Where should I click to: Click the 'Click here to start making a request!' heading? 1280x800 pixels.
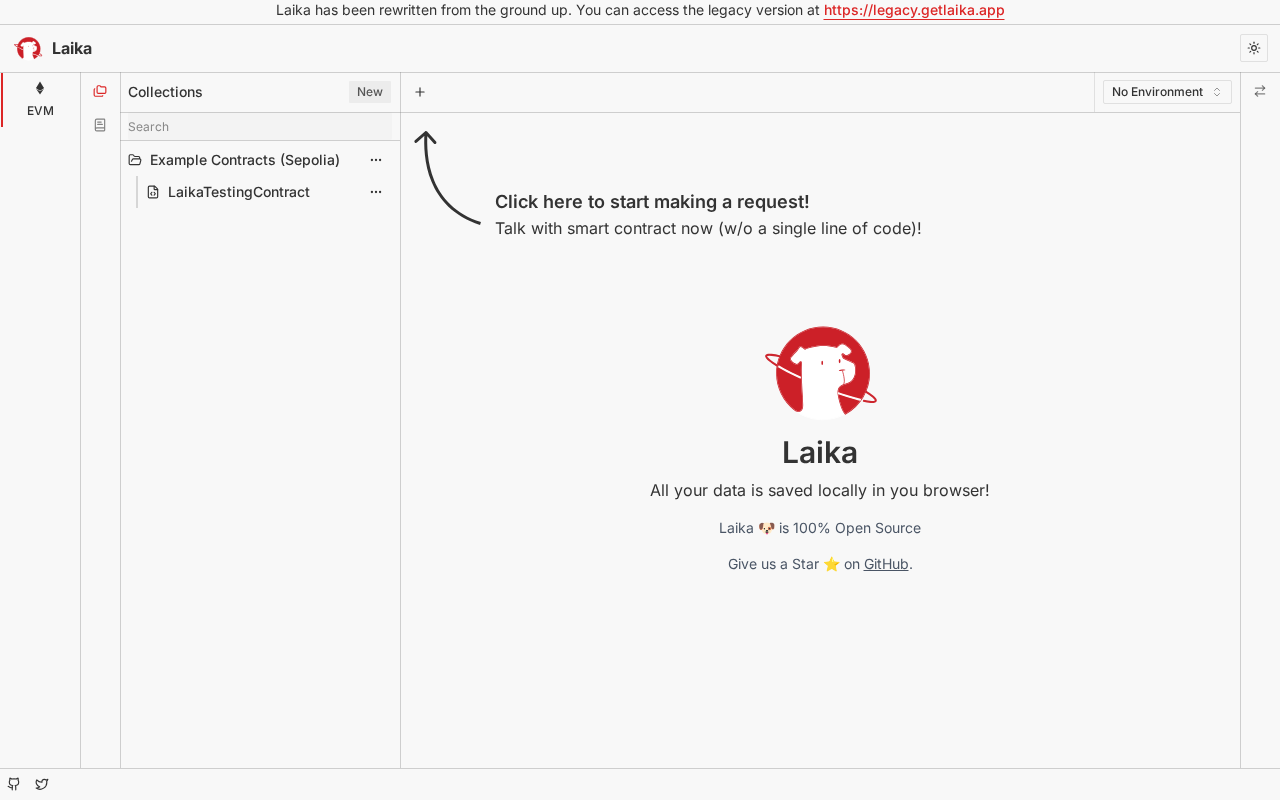click(652, 202)
